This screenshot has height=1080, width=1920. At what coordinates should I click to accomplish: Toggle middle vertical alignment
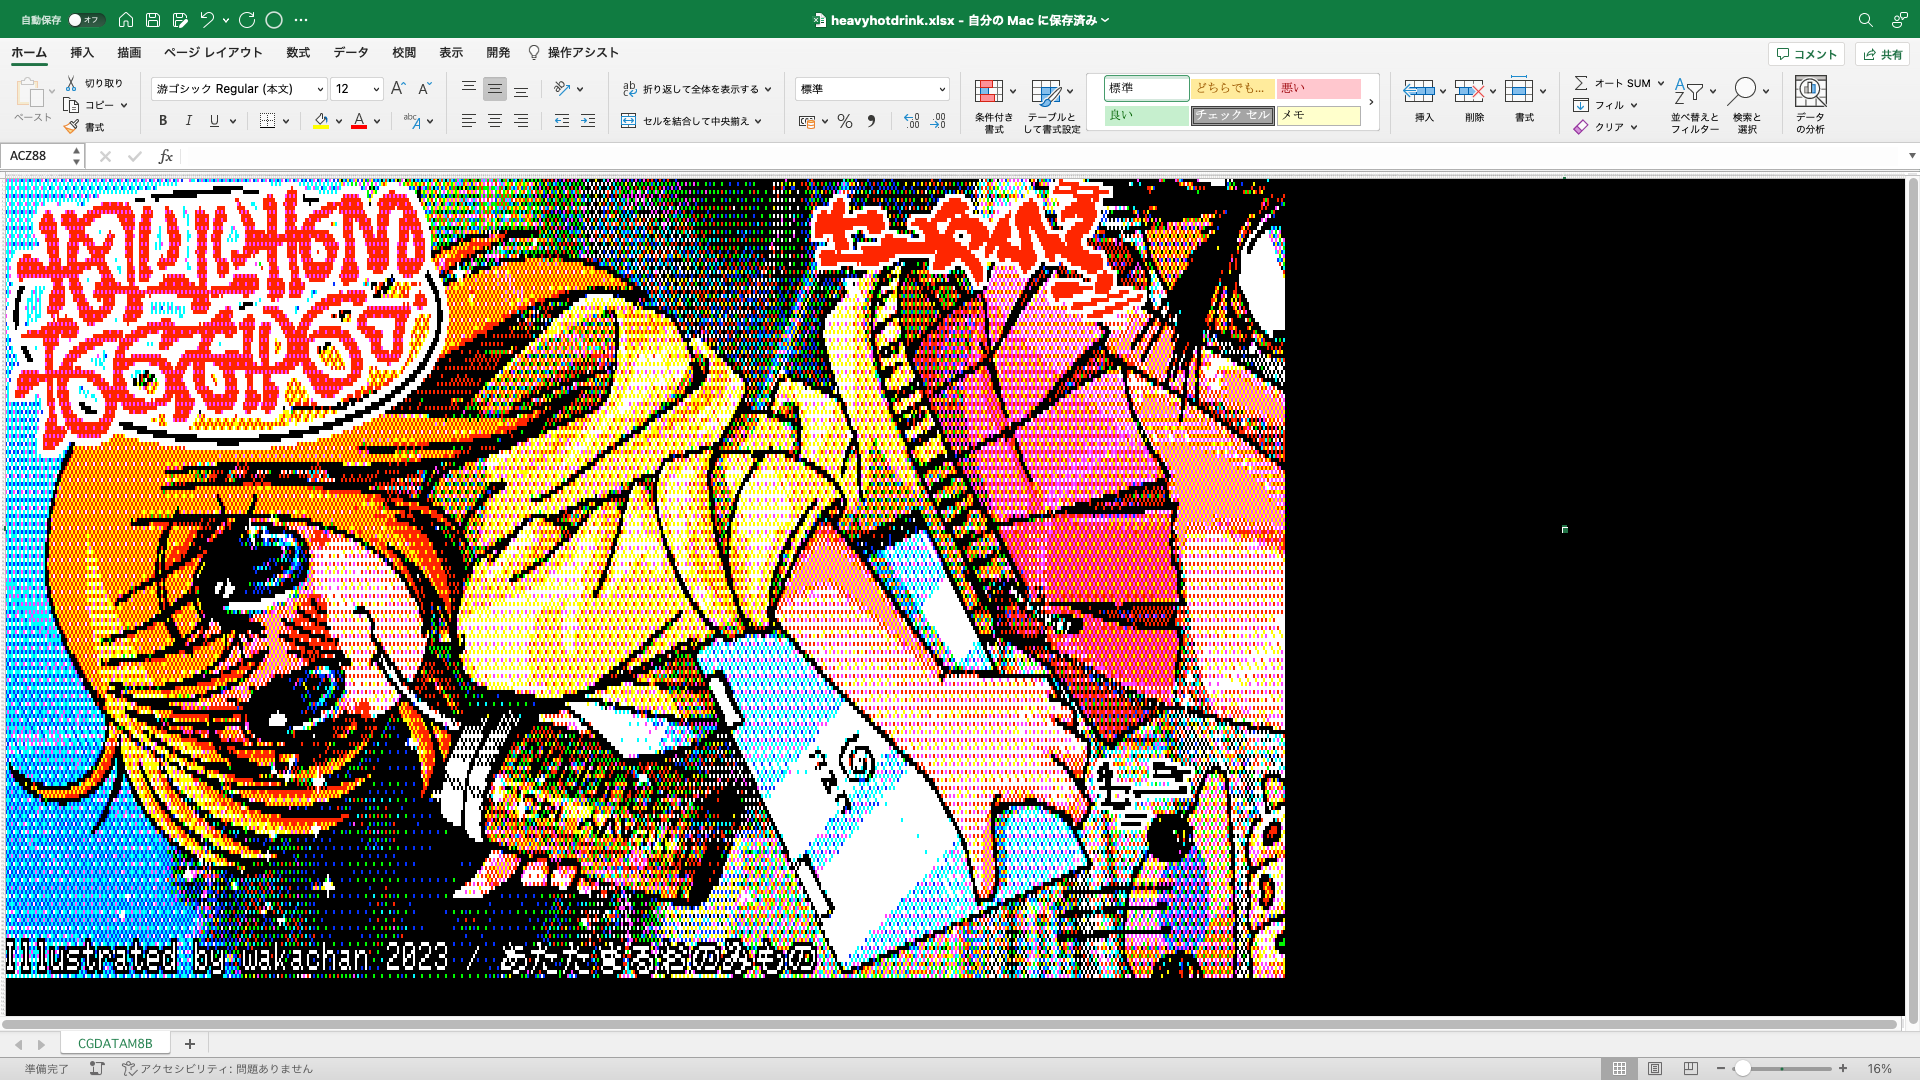[495, 89]
